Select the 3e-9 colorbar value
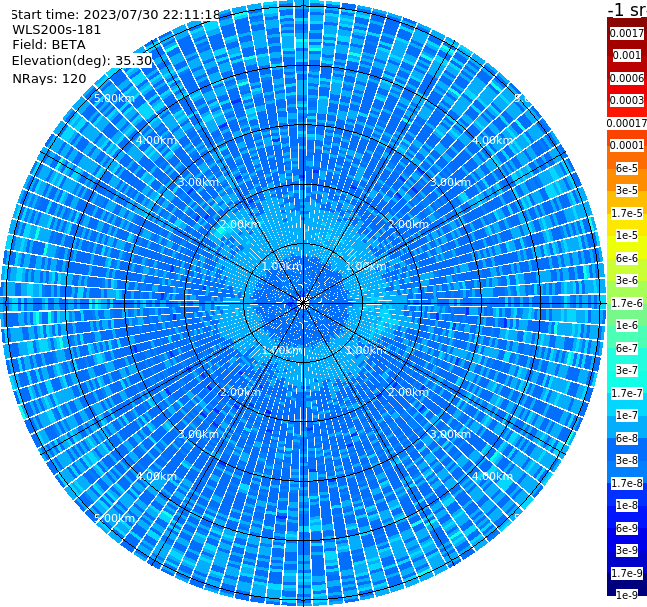The image size is (647, 607). coord(627,550)
